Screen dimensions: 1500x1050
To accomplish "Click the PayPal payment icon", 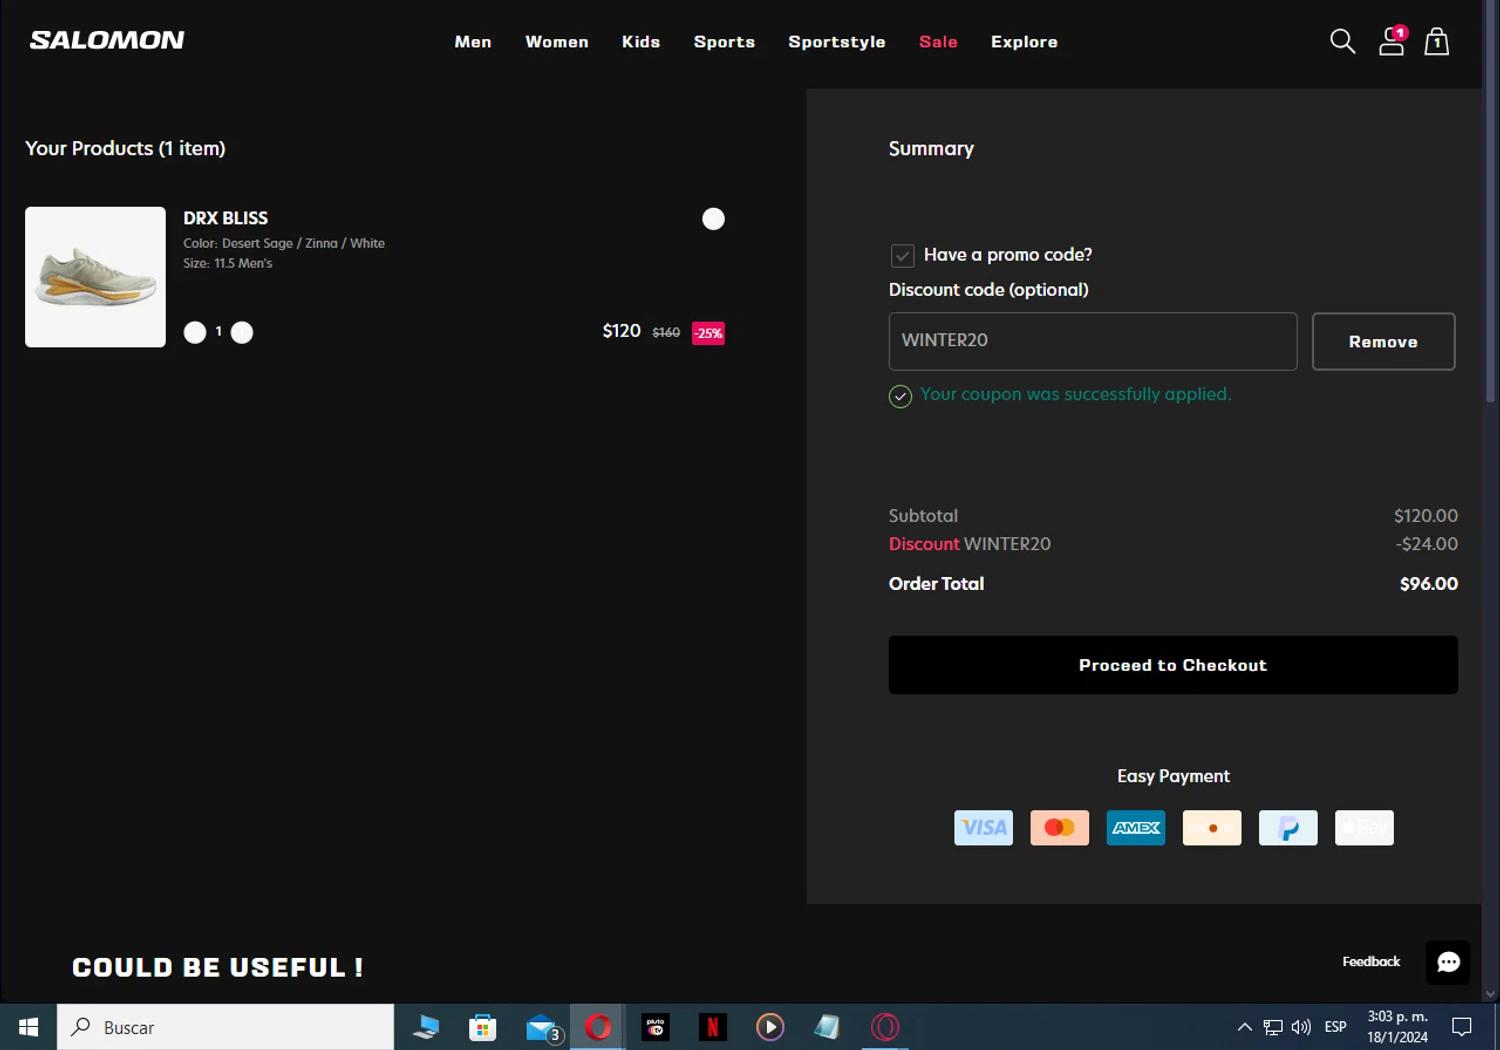I will pyautogui.click(x=1288, y=828).
